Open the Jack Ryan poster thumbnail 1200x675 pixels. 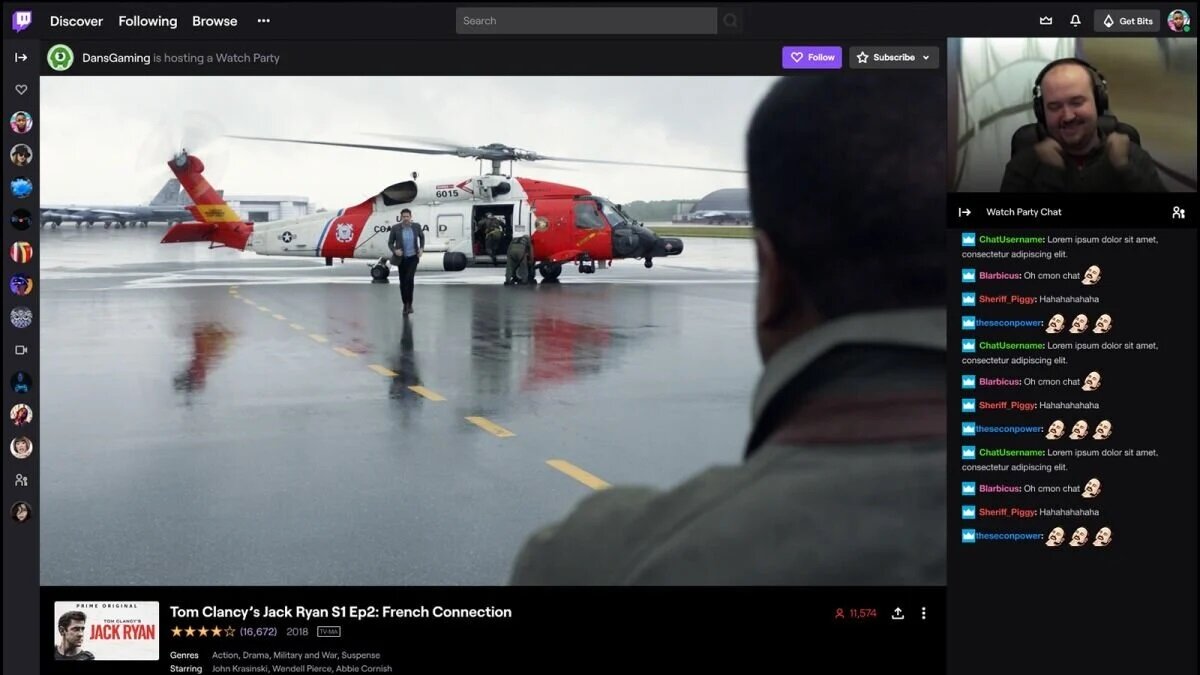point(106,631)
